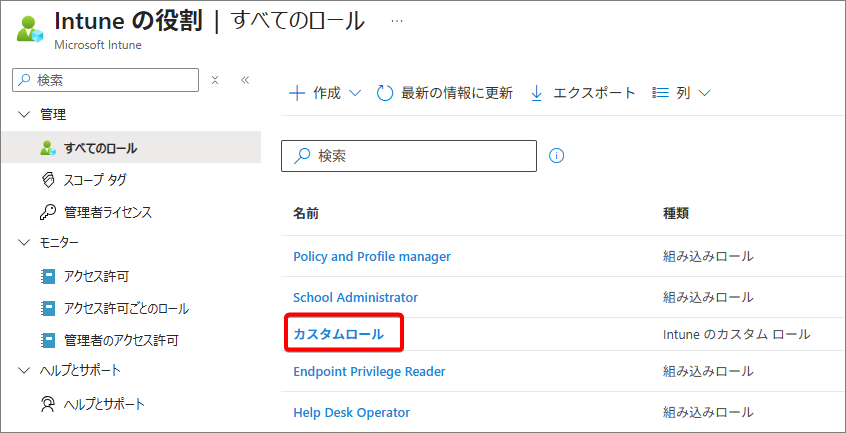Open the ellipsis more options in header
This screenshot has height=433, width=846.
[397, 20]
